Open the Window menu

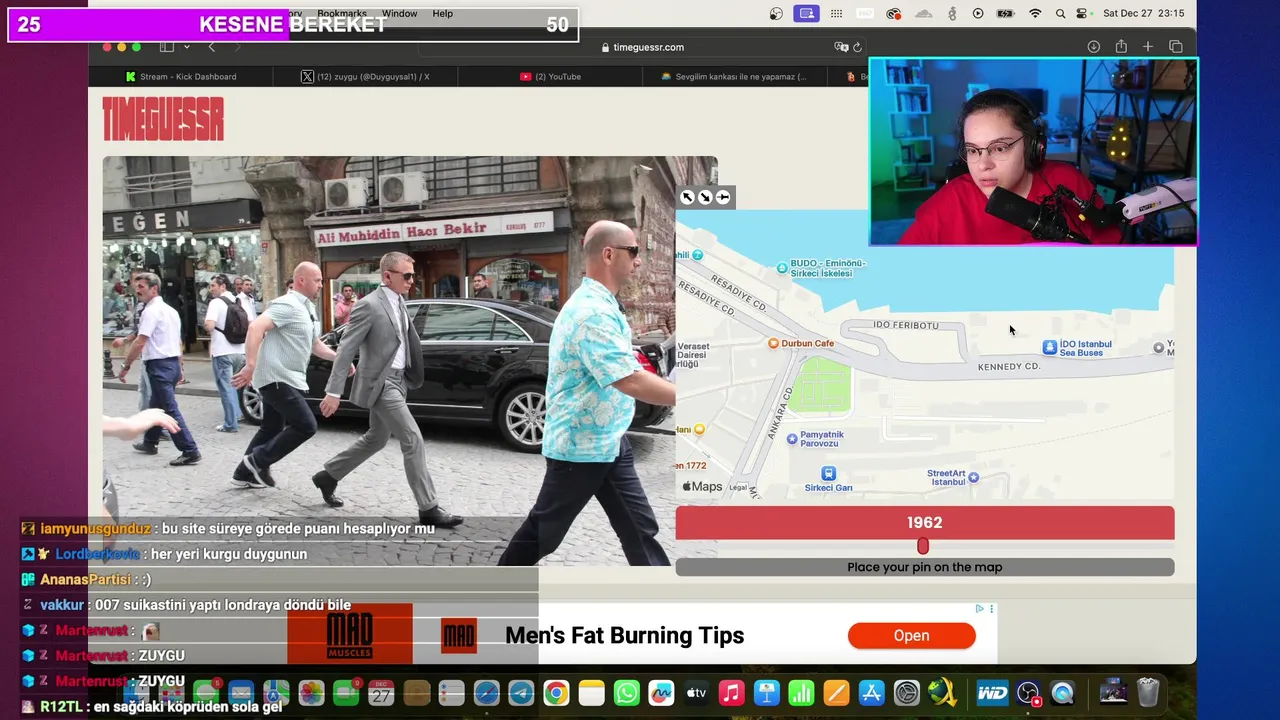pyautogui.click(x=399, y=13)
